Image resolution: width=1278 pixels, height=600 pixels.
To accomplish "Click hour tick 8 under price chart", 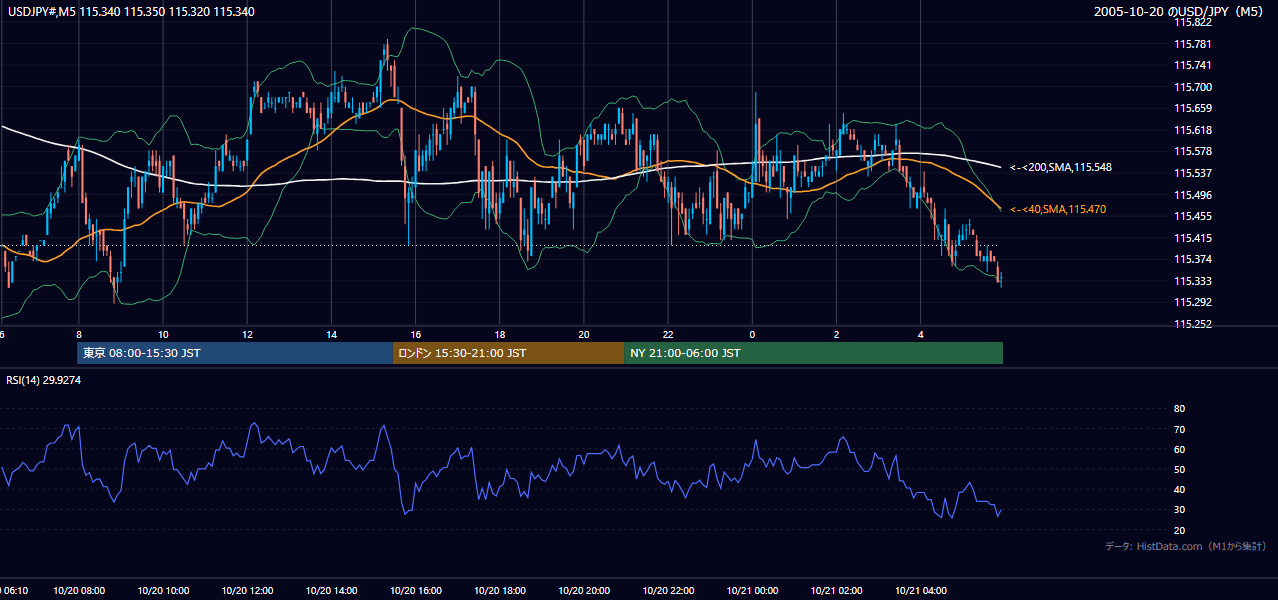I will pyautogui.click(x=79, y=335).
